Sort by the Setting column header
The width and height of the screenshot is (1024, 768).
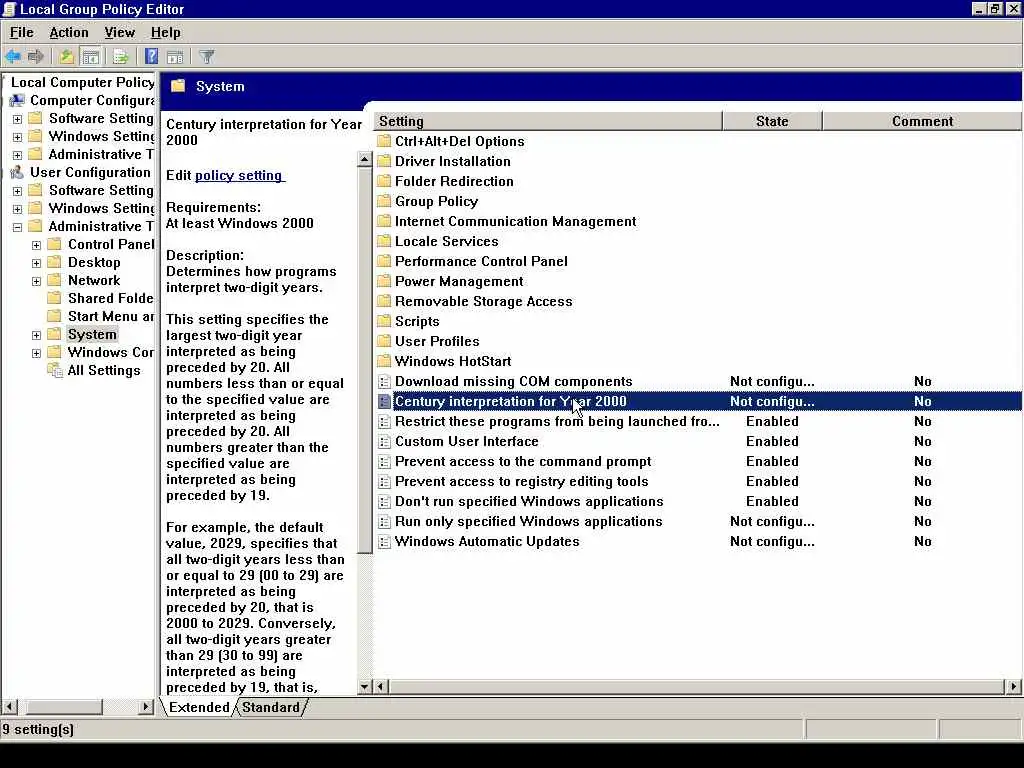[x=549, y=121]
